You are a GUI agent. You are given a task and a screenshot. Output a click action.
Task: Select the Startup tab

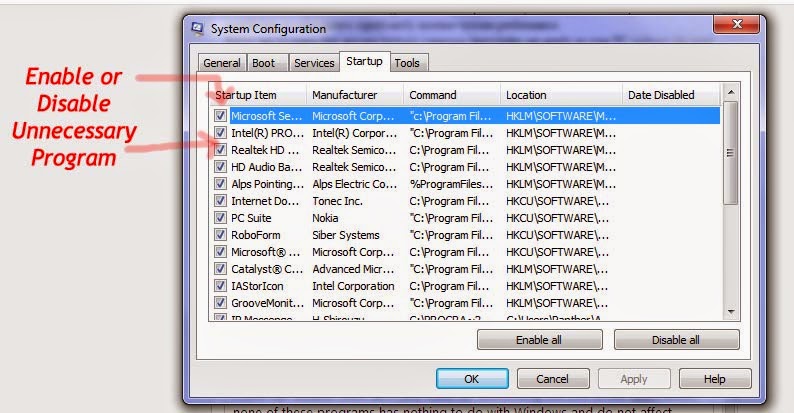pos(364,61)
